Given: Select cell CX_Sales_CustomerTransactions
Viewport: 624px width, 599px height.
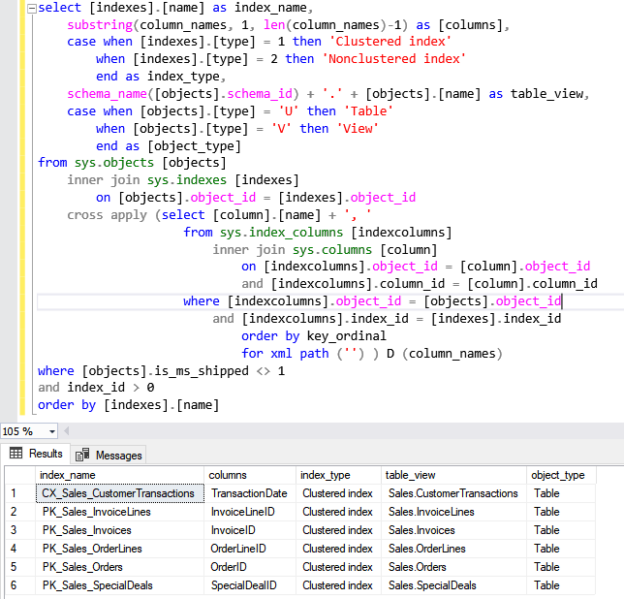Looking at the screenshot, I should tap(120, 493).
